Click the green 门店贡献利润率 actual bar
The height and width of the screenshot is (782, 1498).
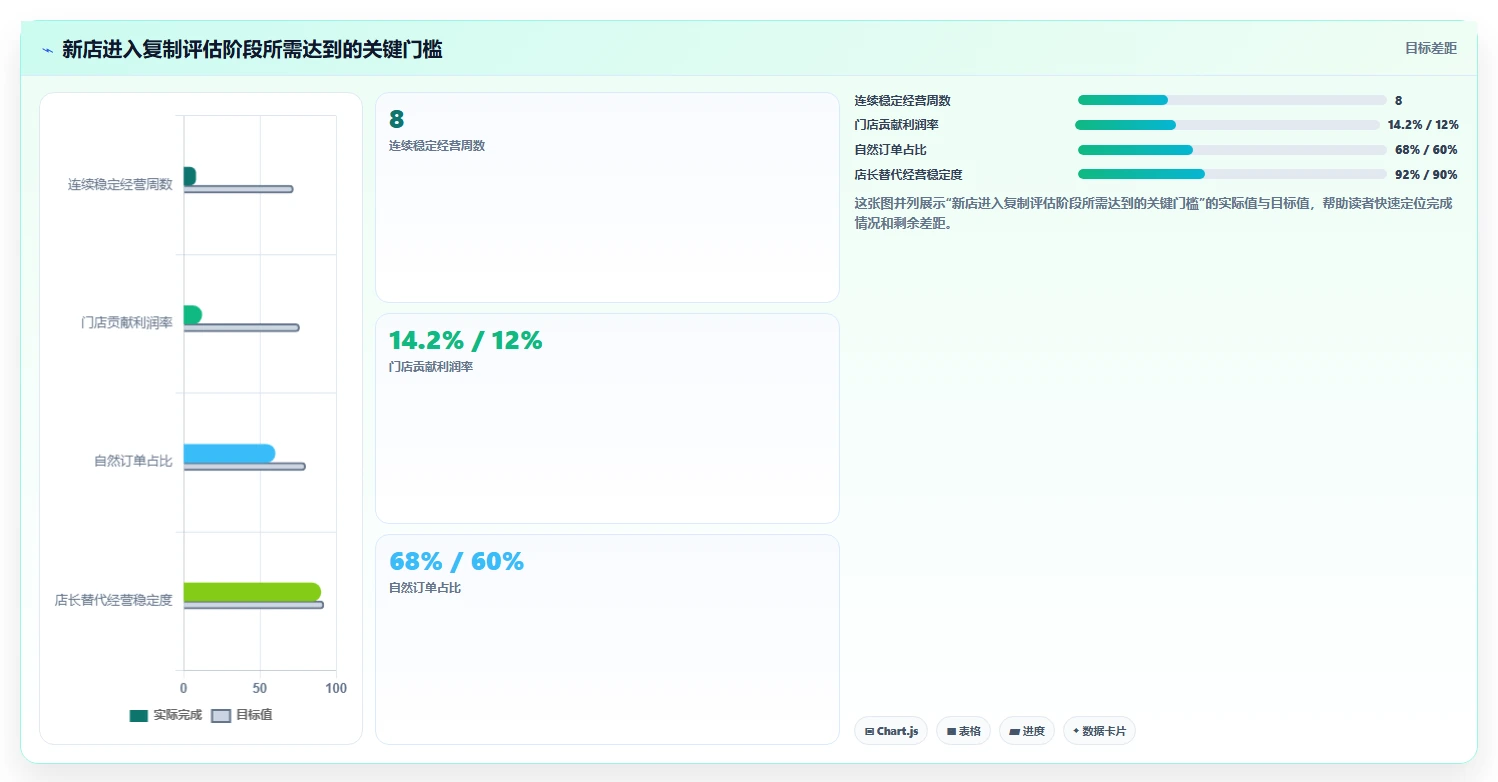click(192, 315)
